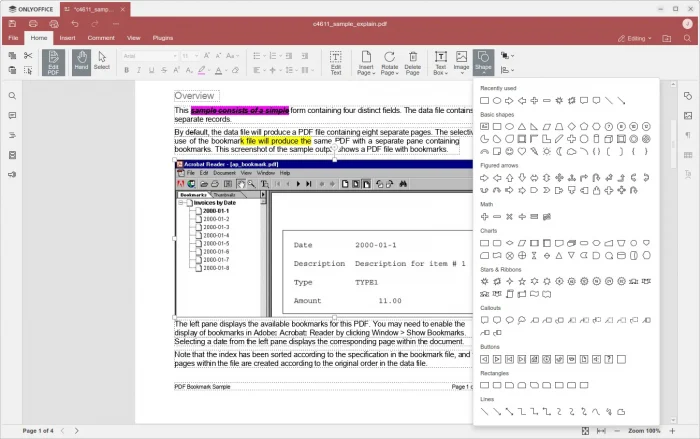Click the Edit PDF button
The width and height of the screenshot is (700, 439).
tap(54, 62)
